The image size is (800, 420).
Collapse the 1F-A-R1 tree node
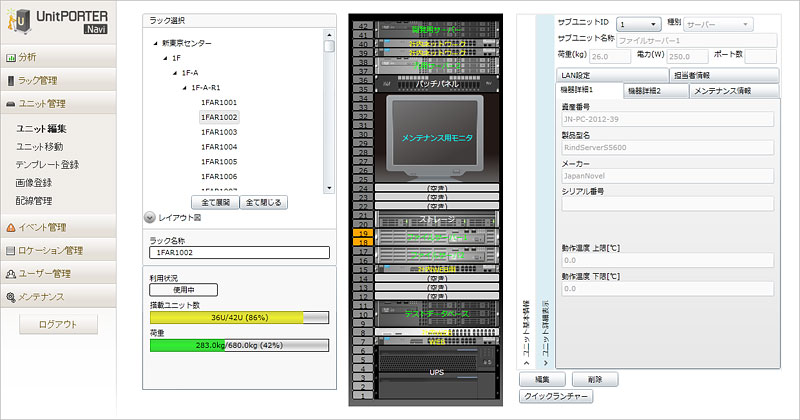[185, 88]
